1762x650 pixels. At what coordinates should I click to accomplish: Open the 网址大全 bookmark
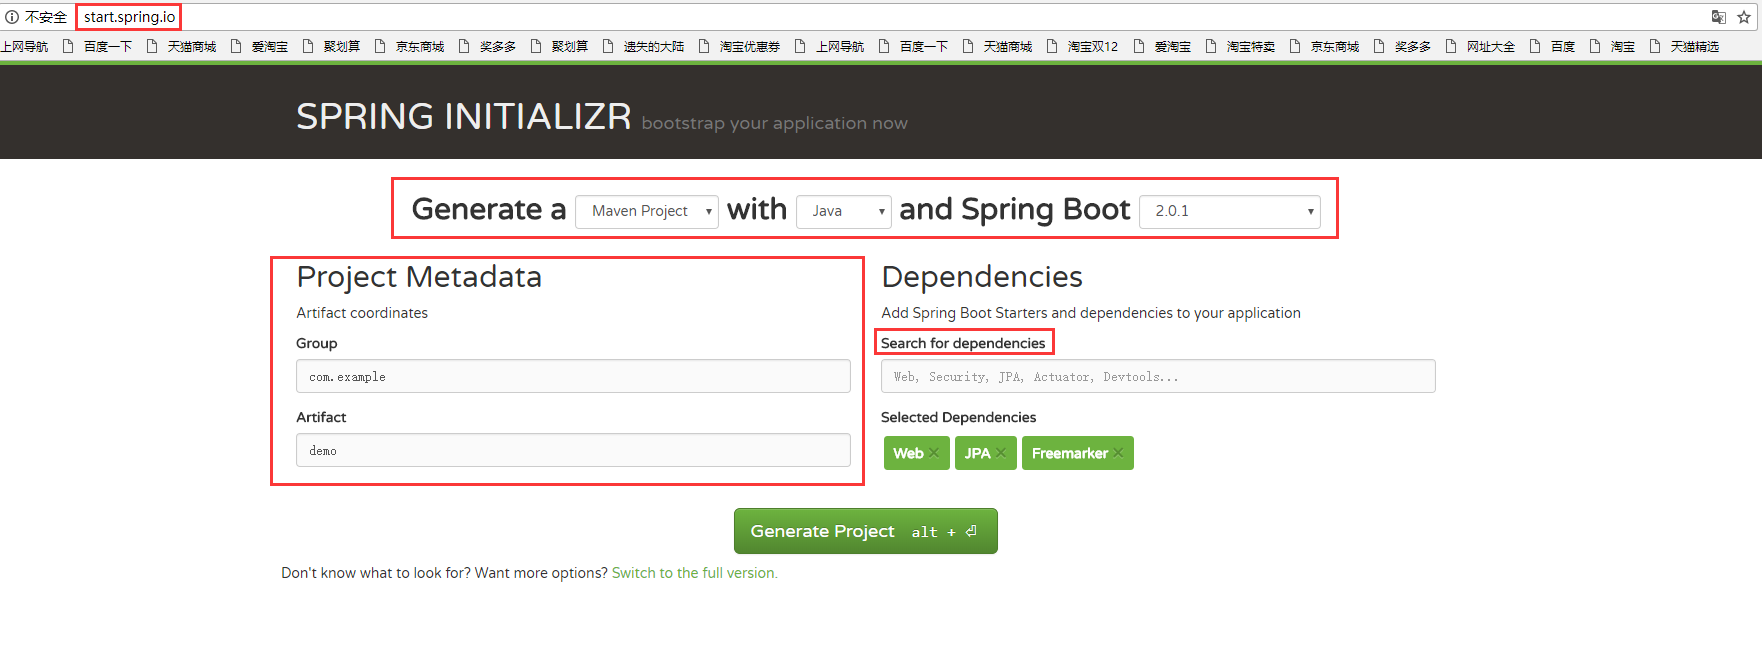(x=1480, y=46)
